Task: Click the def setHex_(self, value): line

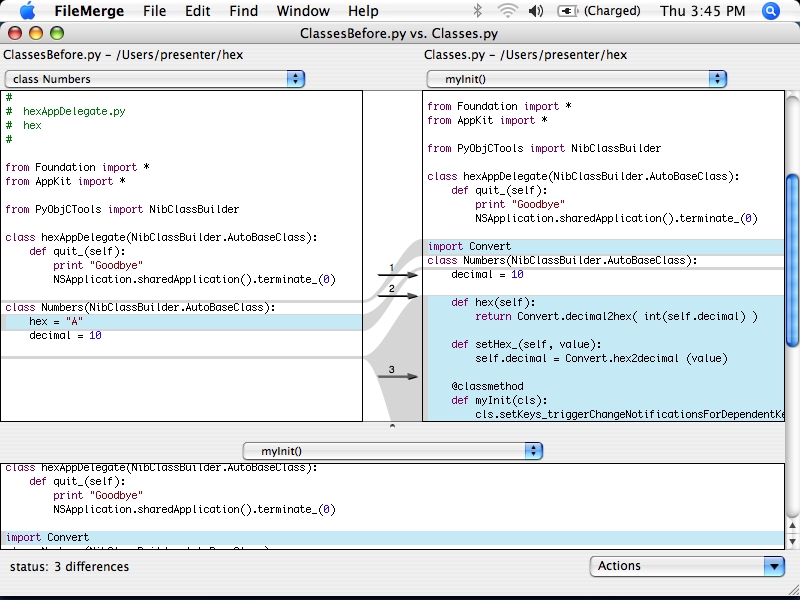Action: [526, 344]
